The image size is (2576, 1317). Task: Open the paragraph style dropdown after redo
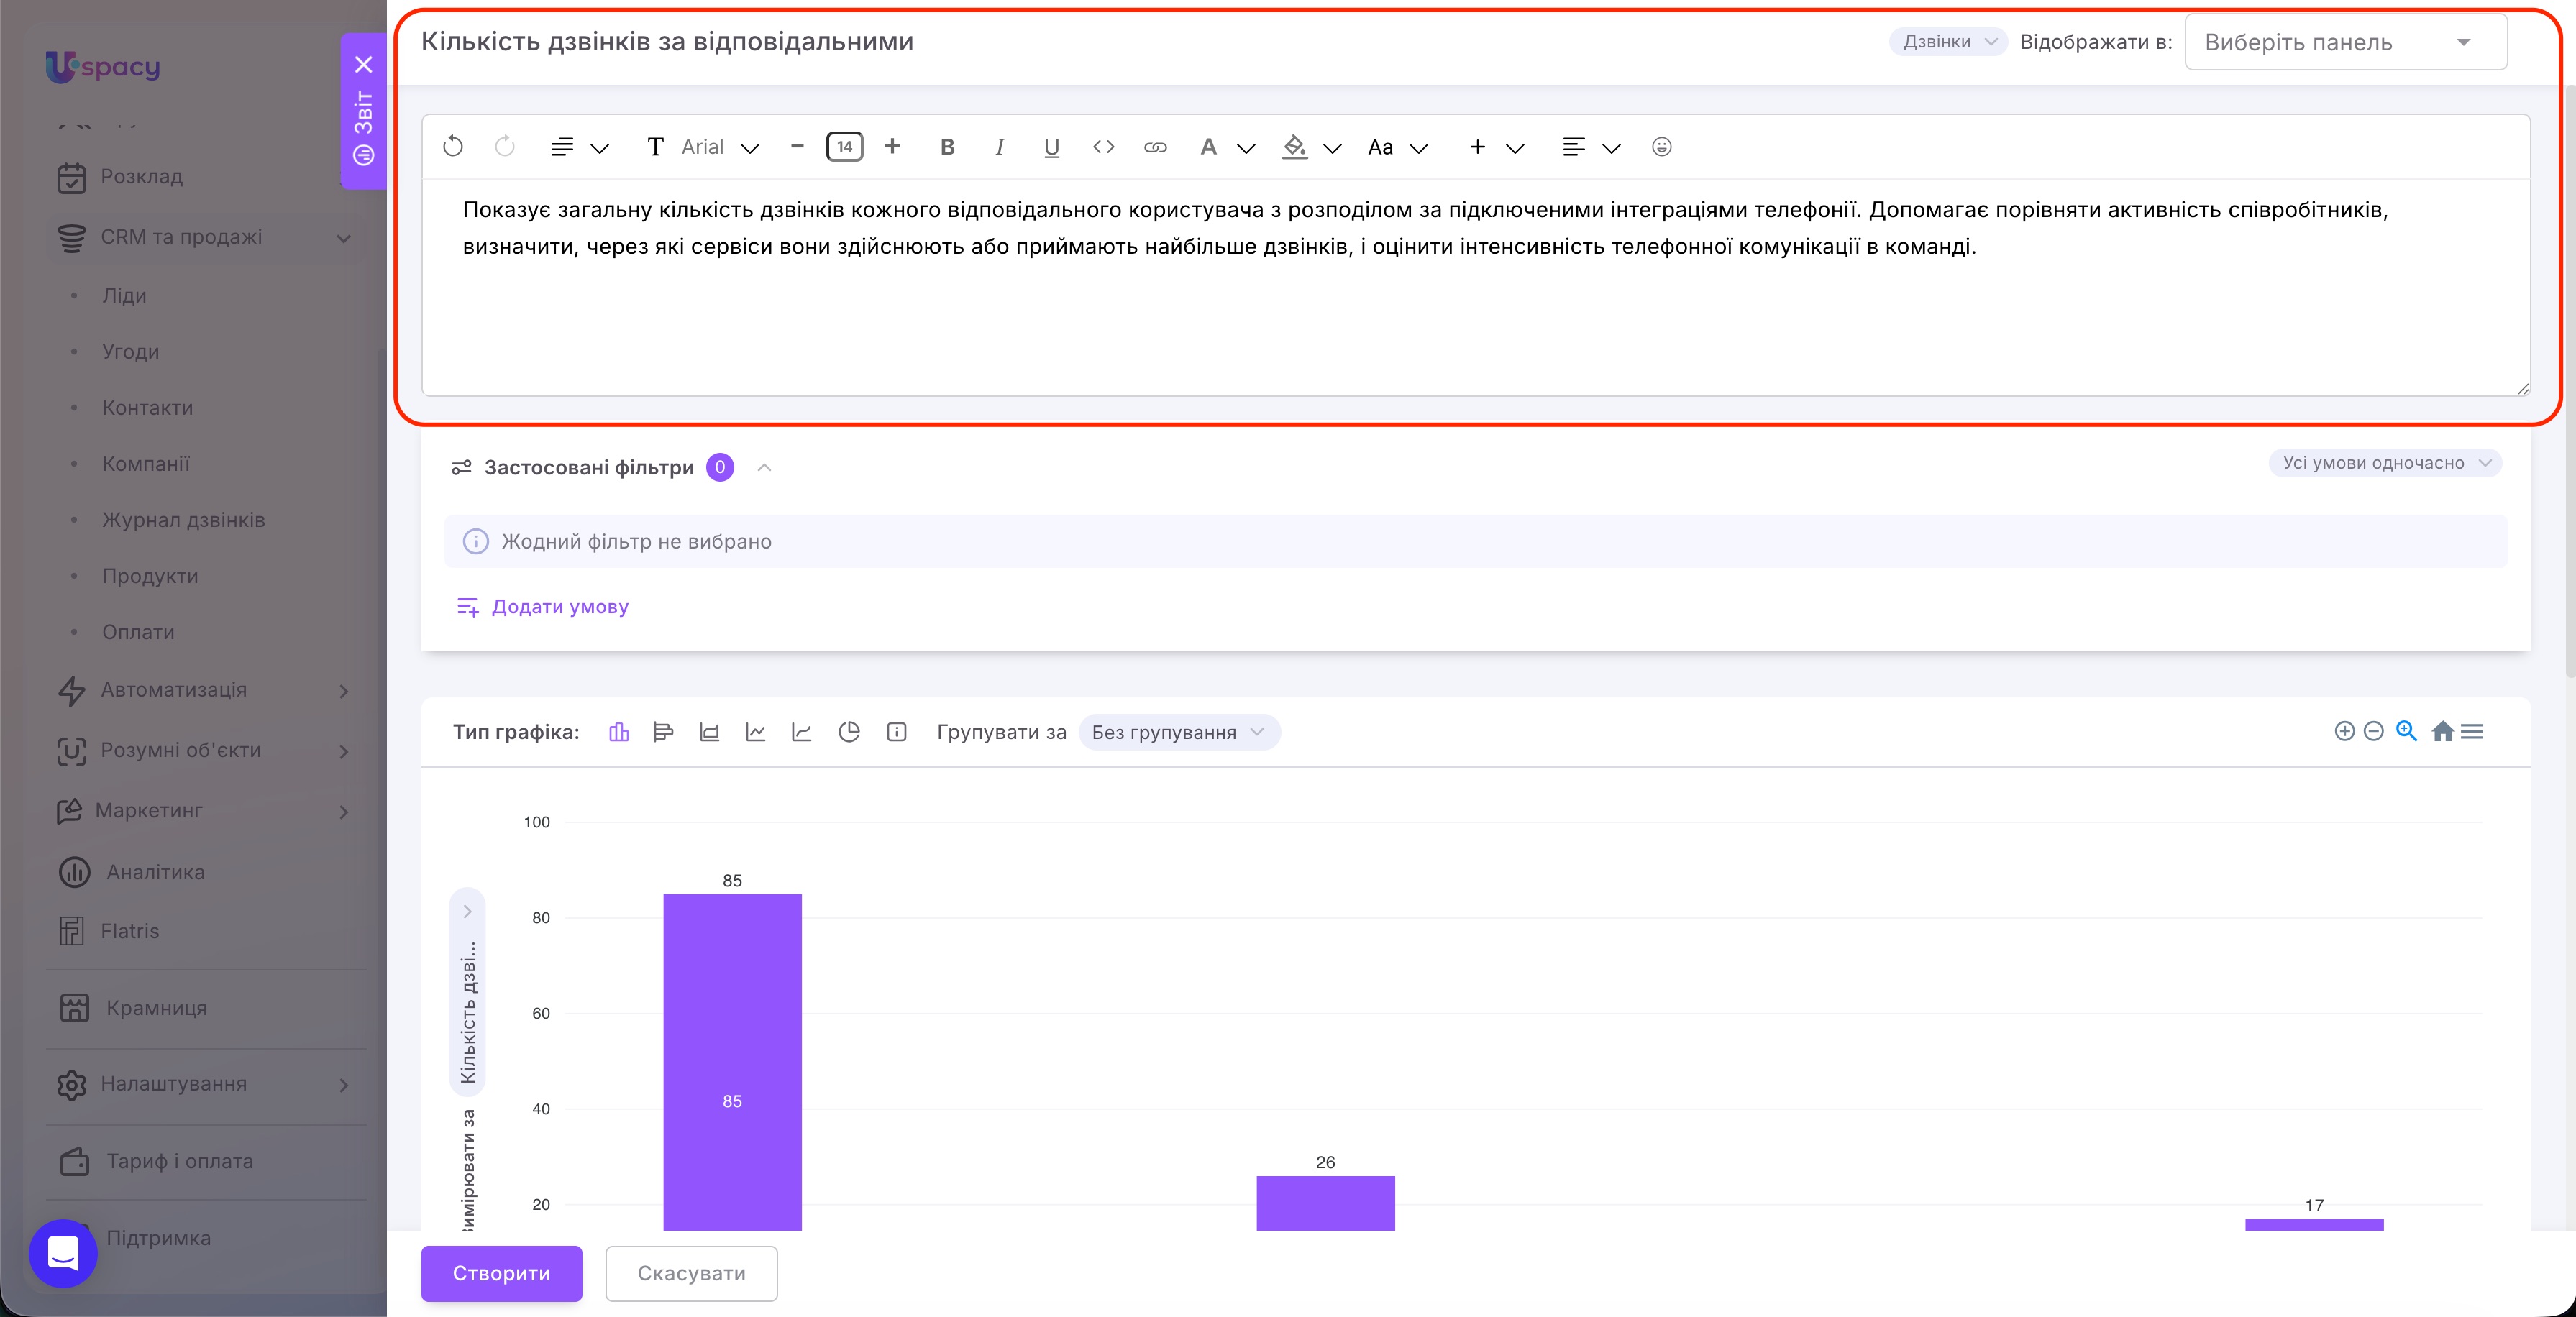[580, 147]
